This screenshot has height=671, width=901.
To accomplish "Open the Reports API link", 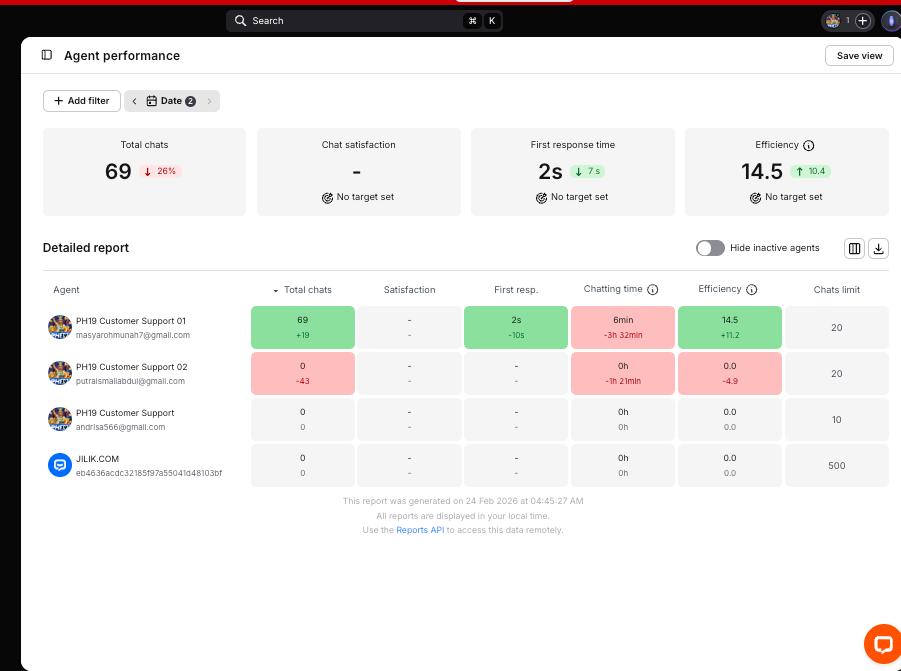I will tap(420, 530).
